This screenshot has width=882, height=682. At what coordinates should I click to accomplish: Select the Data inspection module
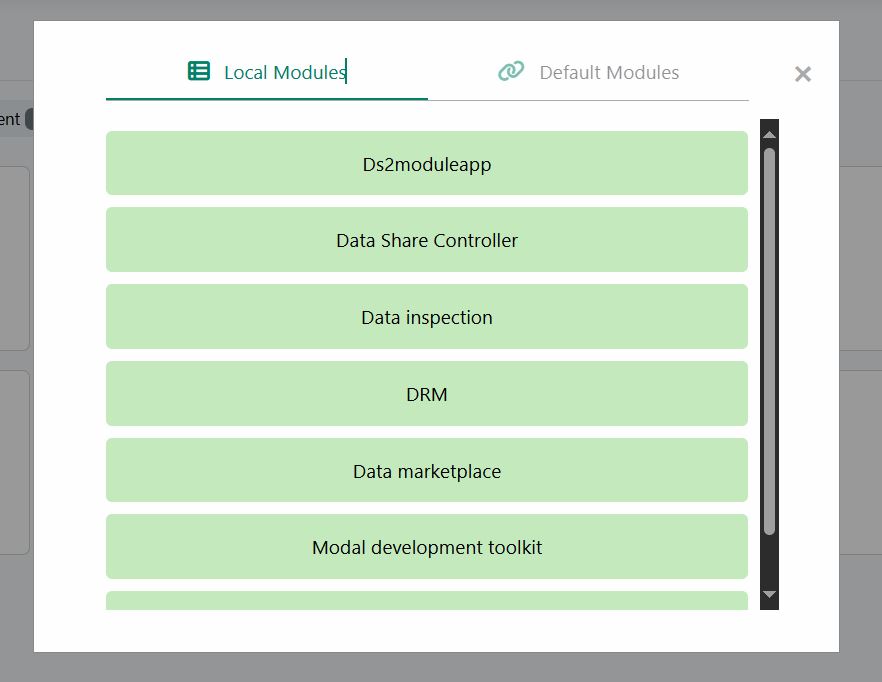click(x=427, y=317)
